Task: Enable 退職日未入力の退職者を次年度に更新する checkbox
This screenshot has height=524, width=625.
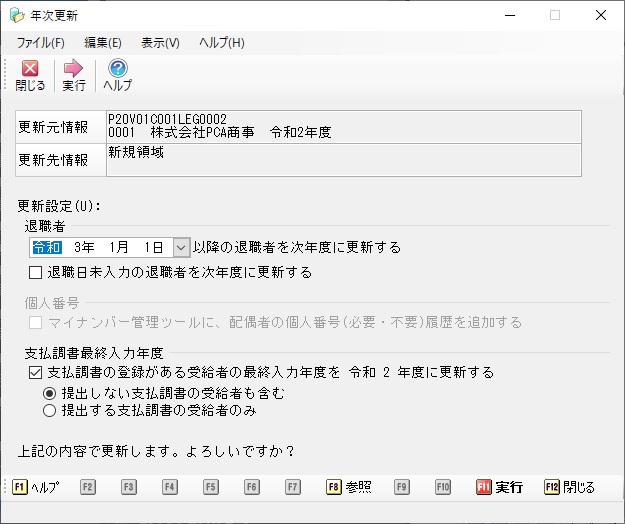Action: [37, 272]
